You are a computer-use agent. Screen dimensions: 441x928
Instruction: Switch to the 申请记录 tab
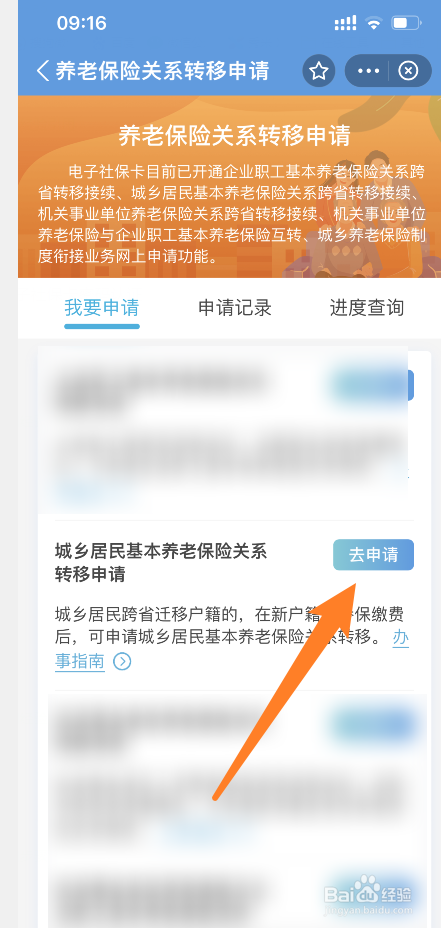tap(235, 308)
